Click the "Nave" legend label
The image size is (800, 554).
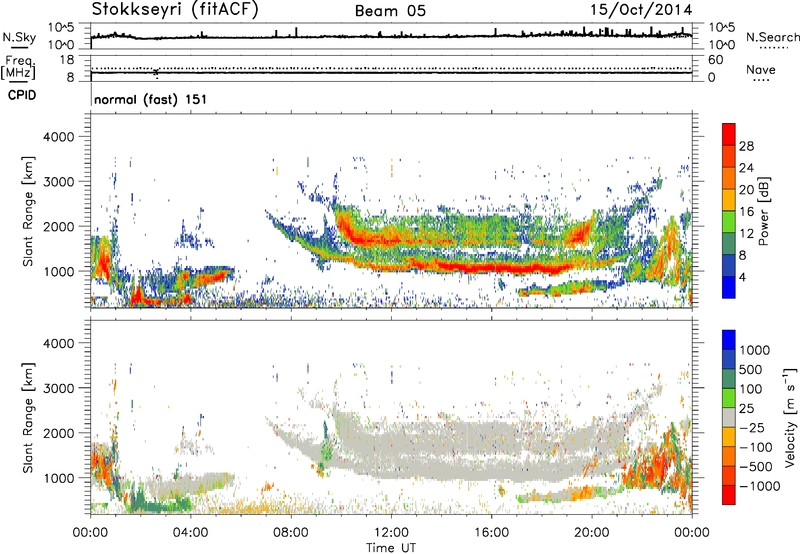click(x=760, y=70)
